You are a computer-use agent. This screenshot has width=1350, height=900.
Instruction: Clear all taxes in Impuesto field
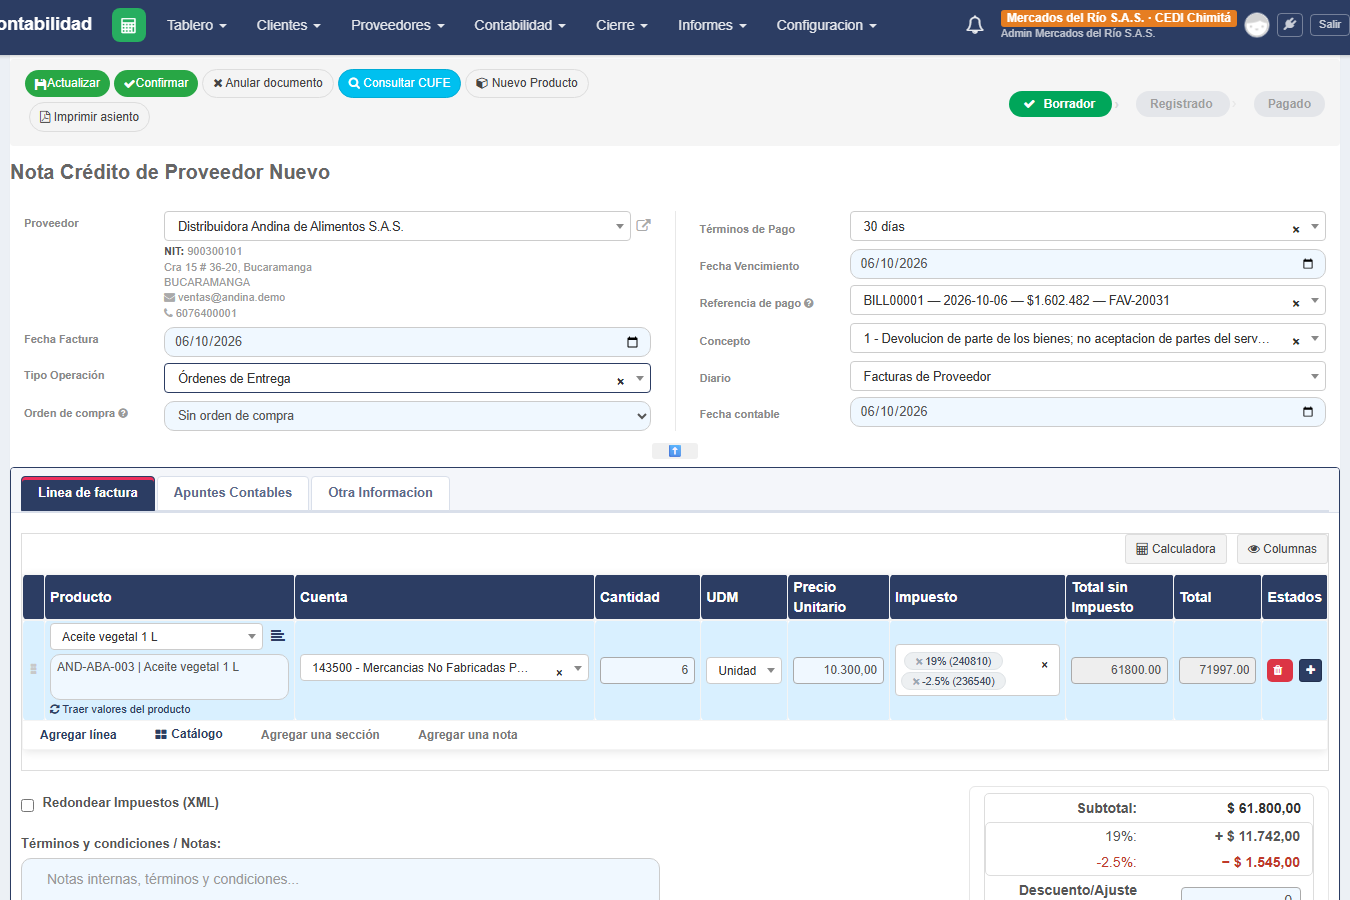1044,665
